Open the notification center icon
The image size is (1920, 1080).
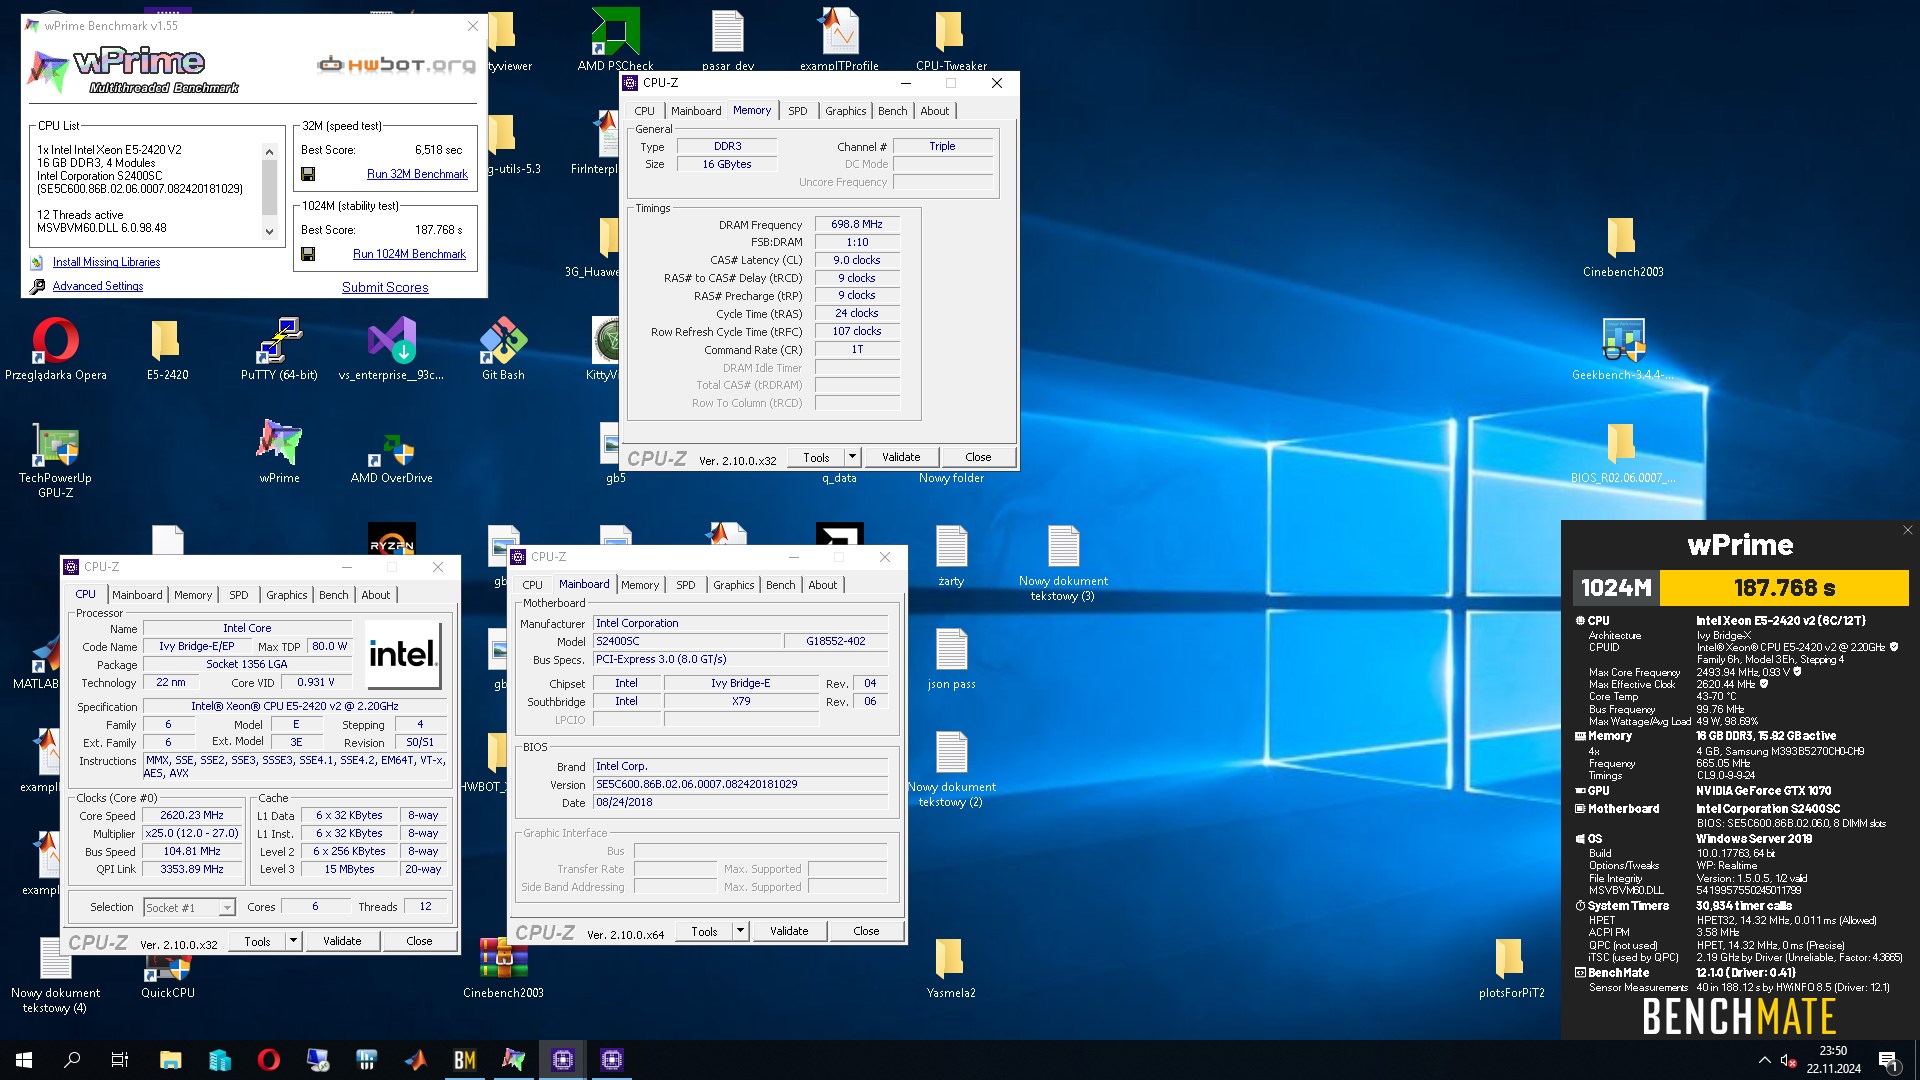tap(1889, 1061)
